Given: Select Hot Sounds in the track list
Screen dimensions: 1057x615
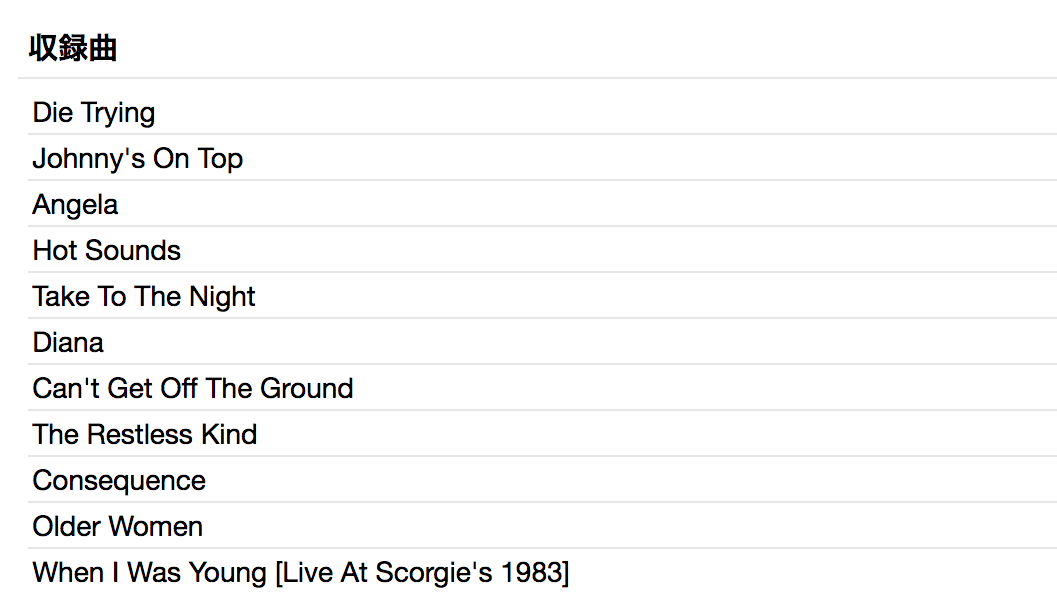Looking at the screenshot, I should 106,250.
